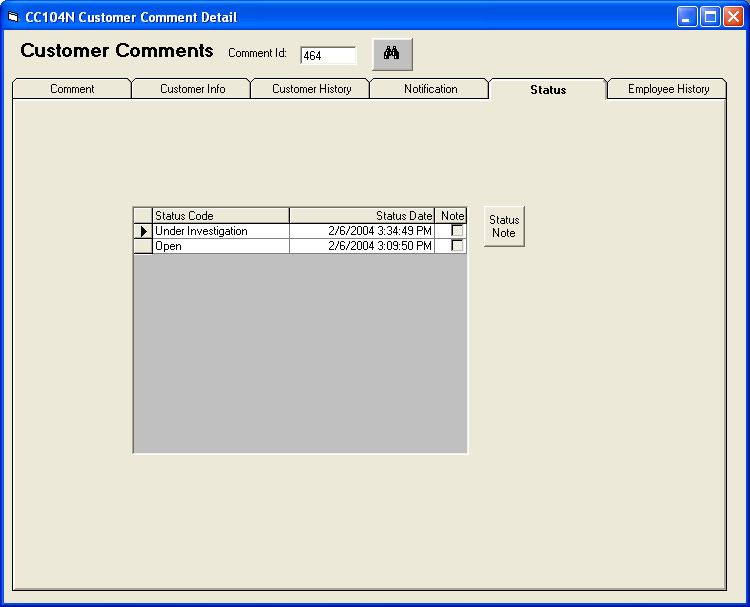This screenshot has width=750, height=607.
Task: Toggle the Note checkbox for Open row
Action: click(457, 246)
